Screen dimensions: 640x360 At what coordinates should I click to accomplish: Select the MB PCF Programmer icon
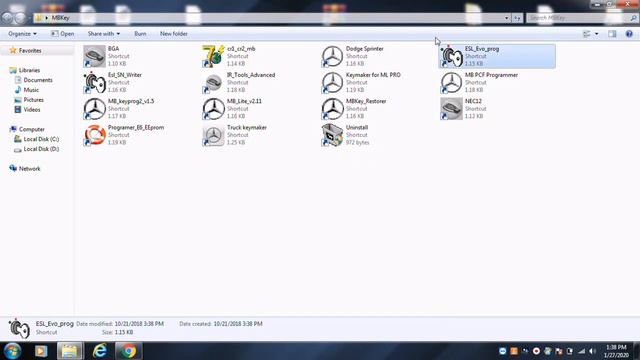(451, 82)
